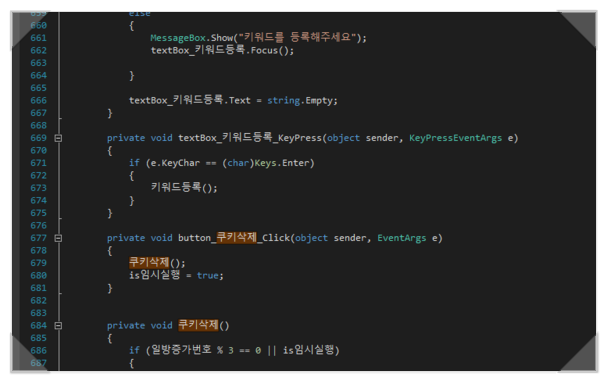
Task: Click the 키워드등록(); call on line 673
Action: pyautogui.click(x=184, y=188)
